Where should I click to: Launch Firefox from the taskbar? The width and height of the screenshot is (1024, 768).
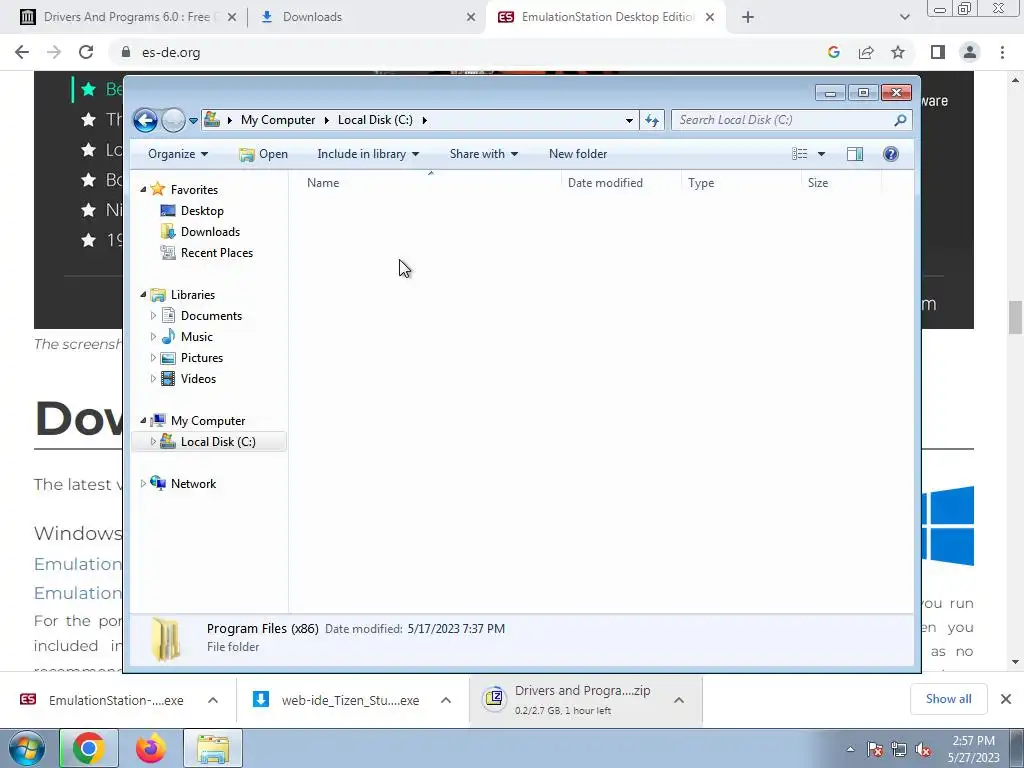pyautogui.click(x=151, y=748)
